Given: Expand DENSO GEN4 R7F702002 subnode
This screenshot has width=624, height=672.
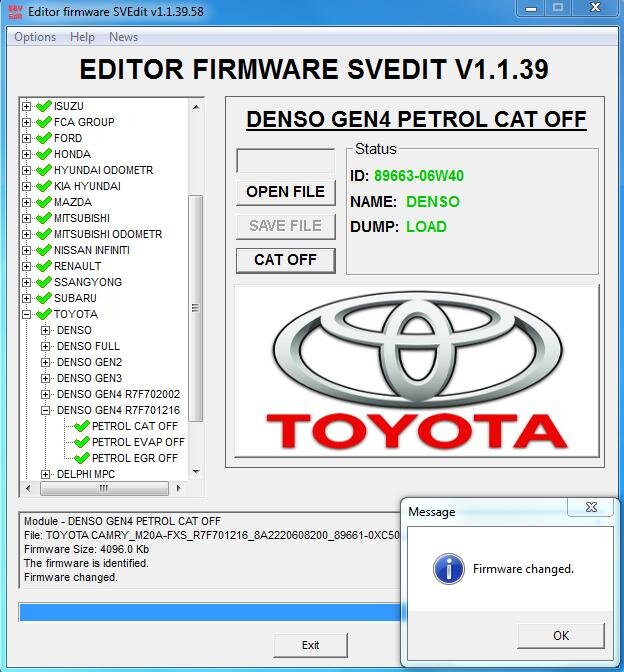Looking at the screenshot, I should (45, 394).
